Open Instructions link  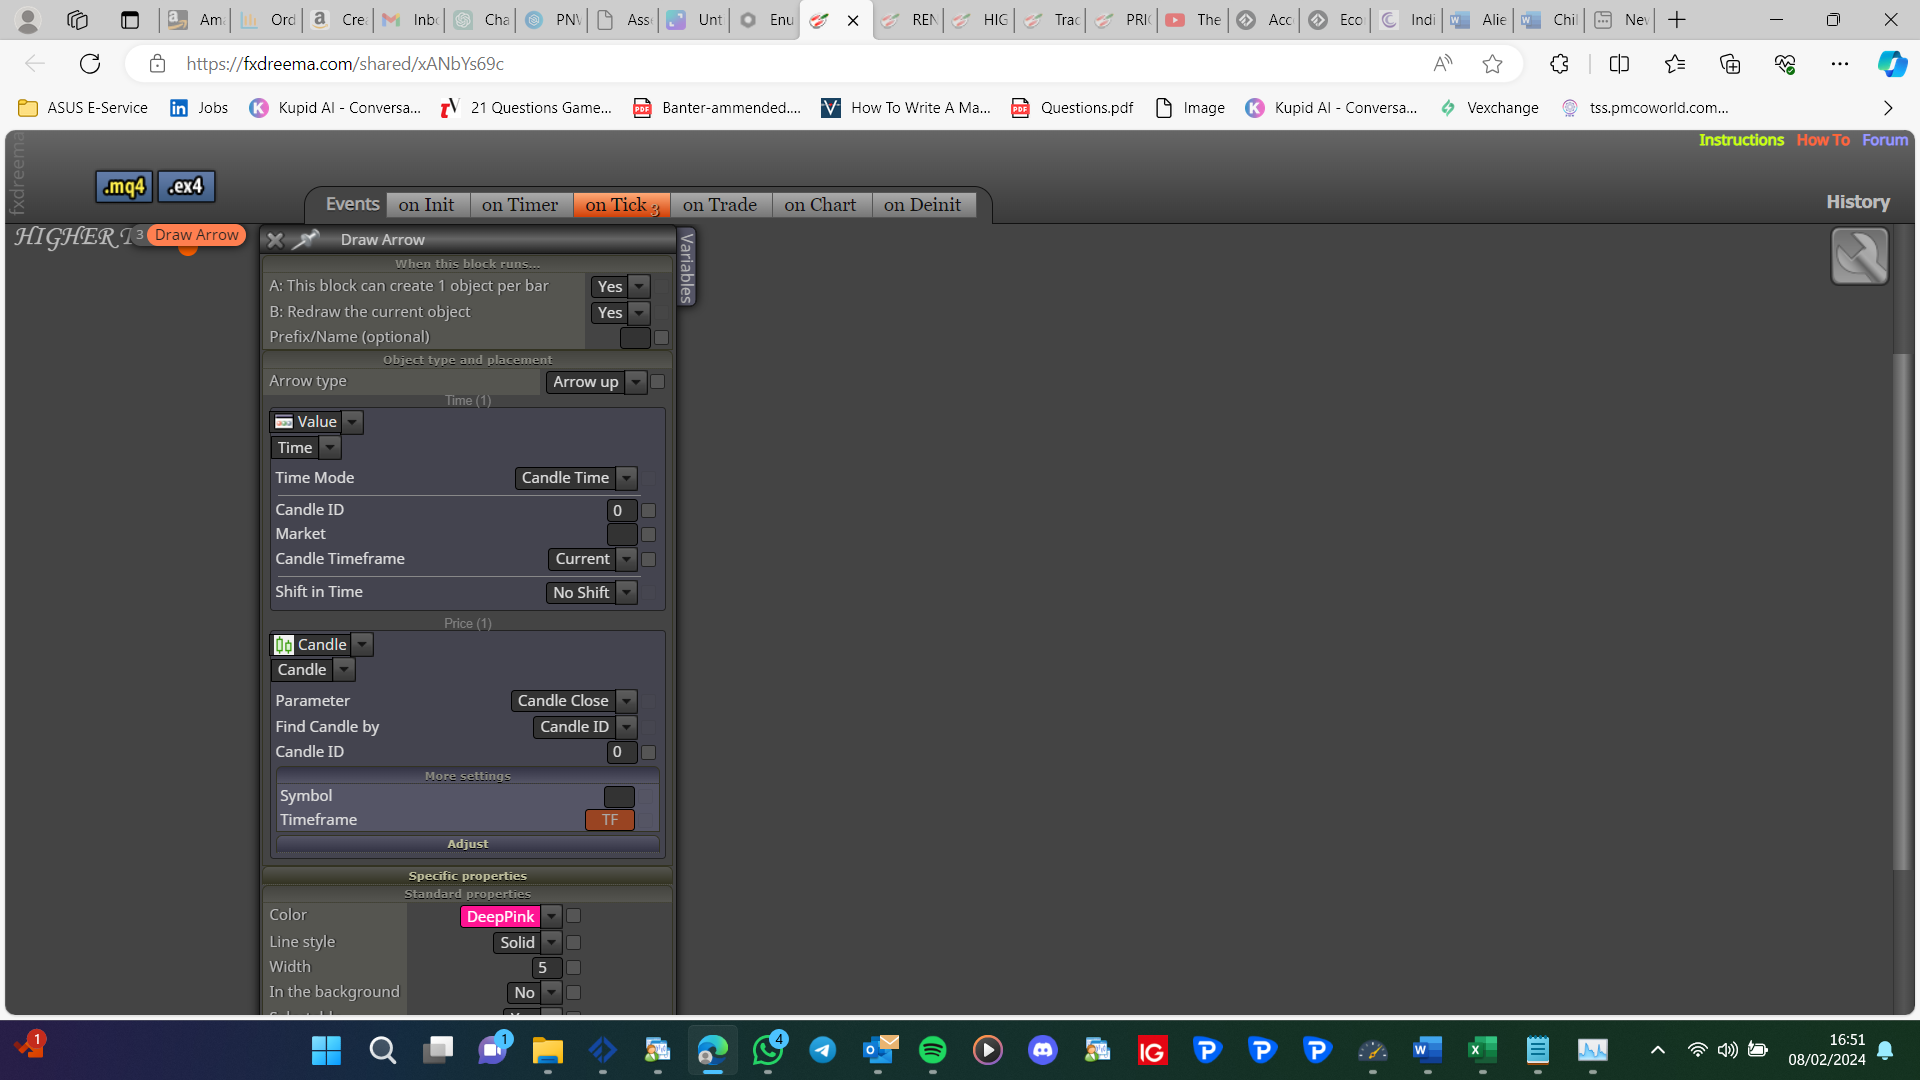point(1741,140)
